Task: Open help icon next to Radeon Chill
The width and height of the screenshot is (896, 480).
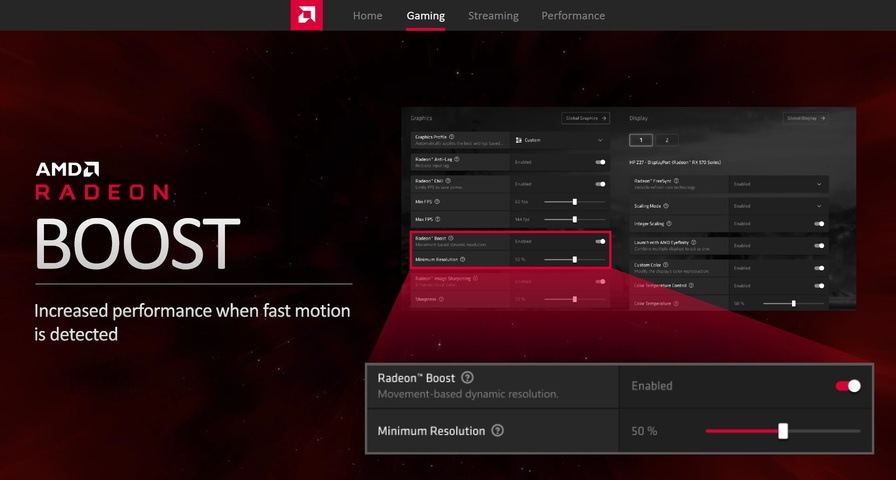Action: point(448,181)
